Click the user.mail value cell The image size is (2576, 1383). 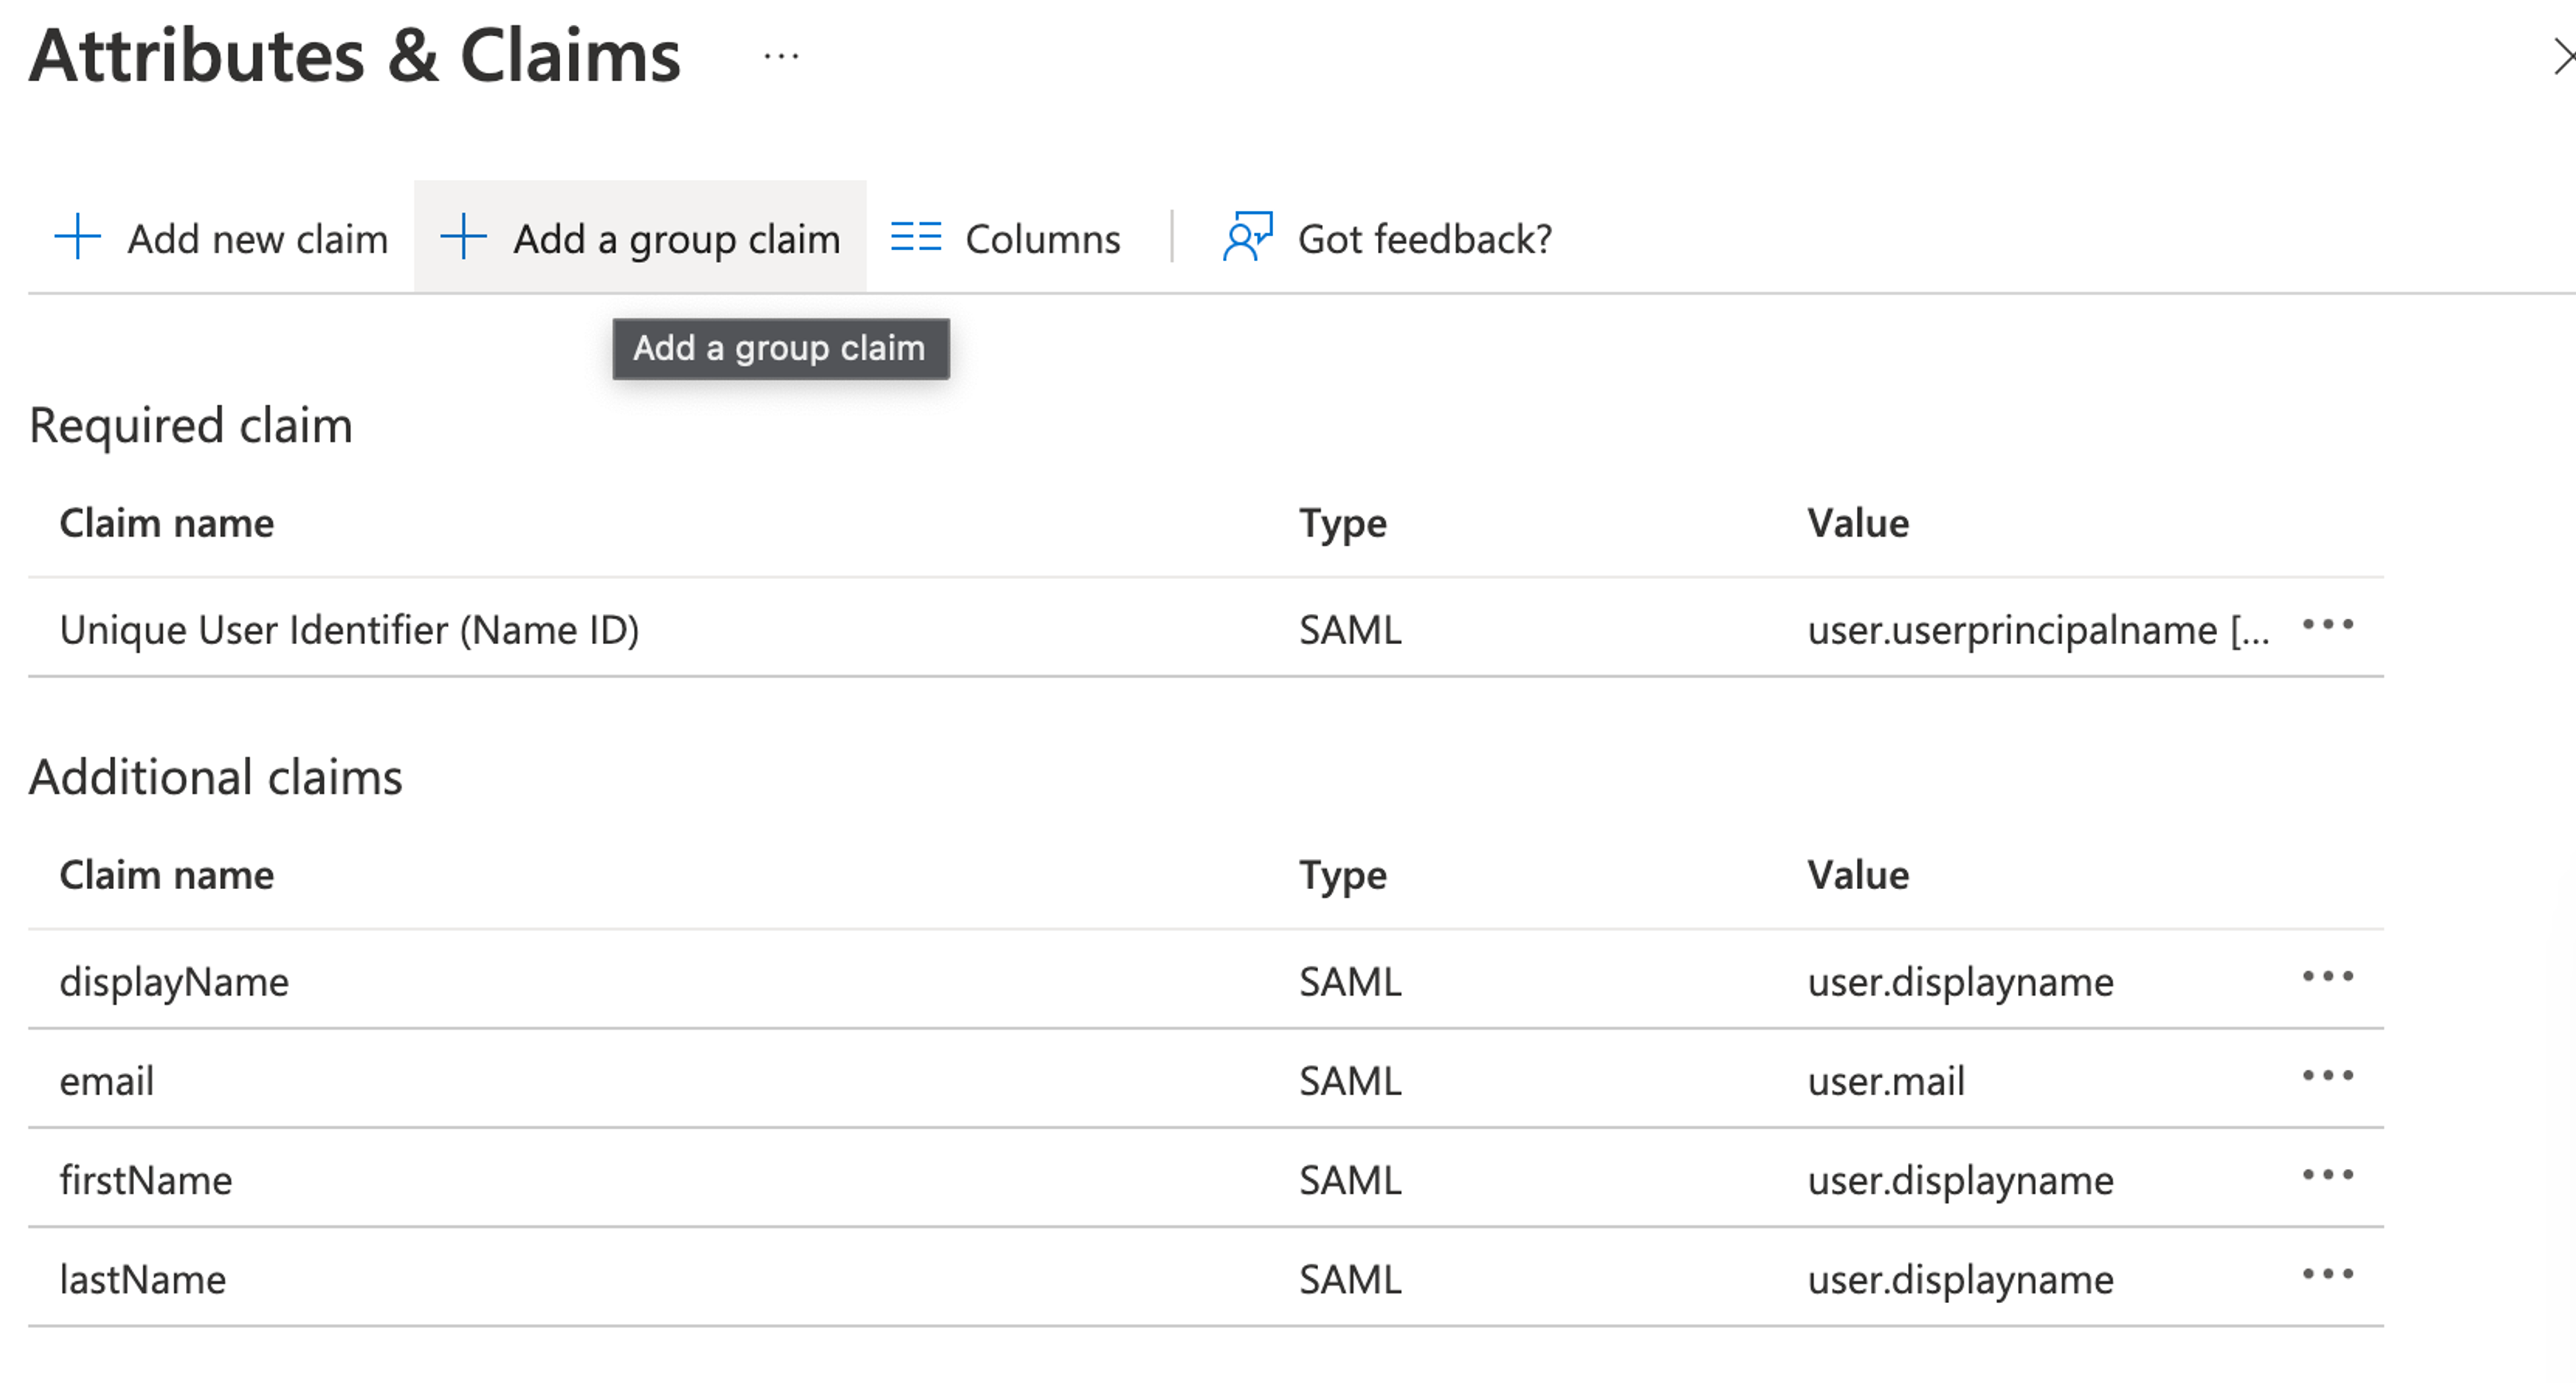1886,1081
